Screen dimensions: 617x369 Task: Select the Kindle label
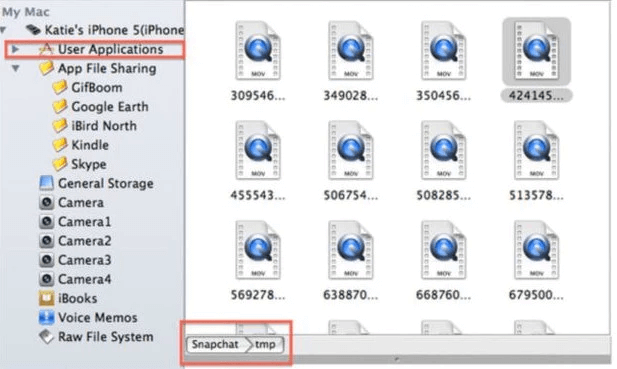point(90,145)
